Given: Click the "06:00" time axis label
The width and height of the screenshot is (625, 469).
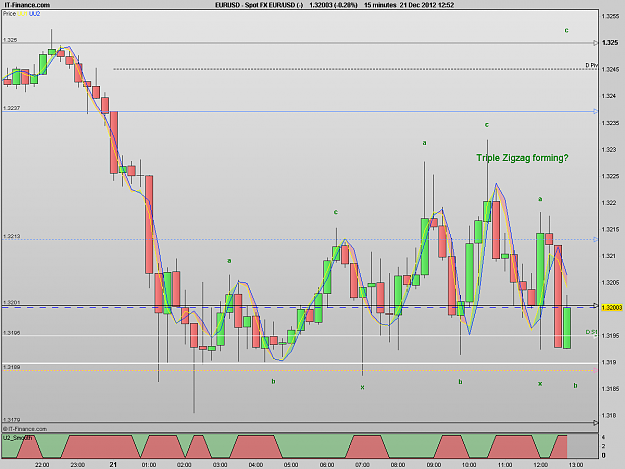Looking at the screenshot, I should click(x=327, y=465).
